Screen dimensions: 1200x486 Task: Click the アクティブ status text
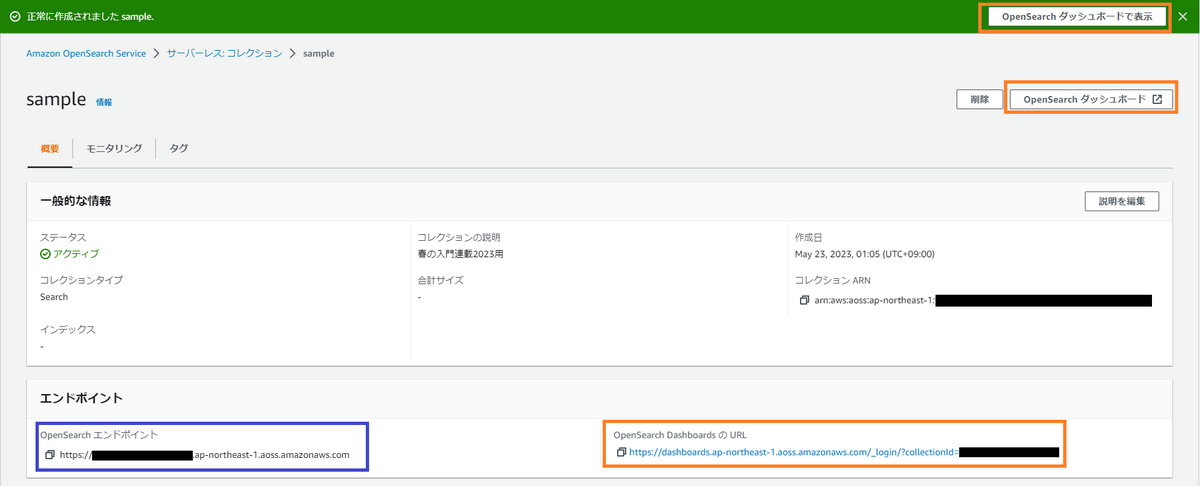click(x=75, y=254)
